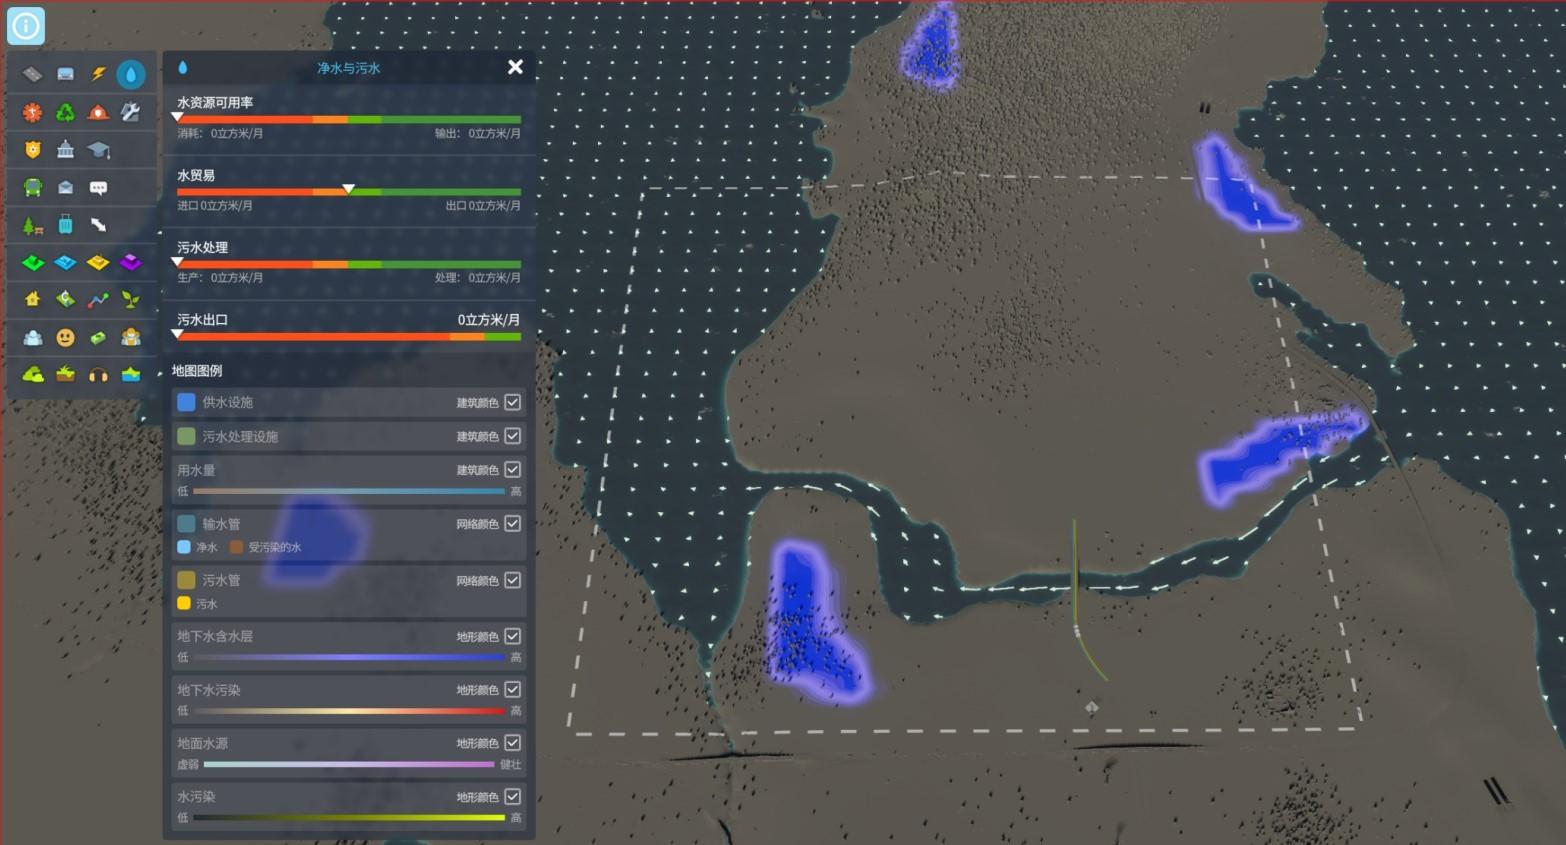Select the green residential zone icon

pos(33,263)
